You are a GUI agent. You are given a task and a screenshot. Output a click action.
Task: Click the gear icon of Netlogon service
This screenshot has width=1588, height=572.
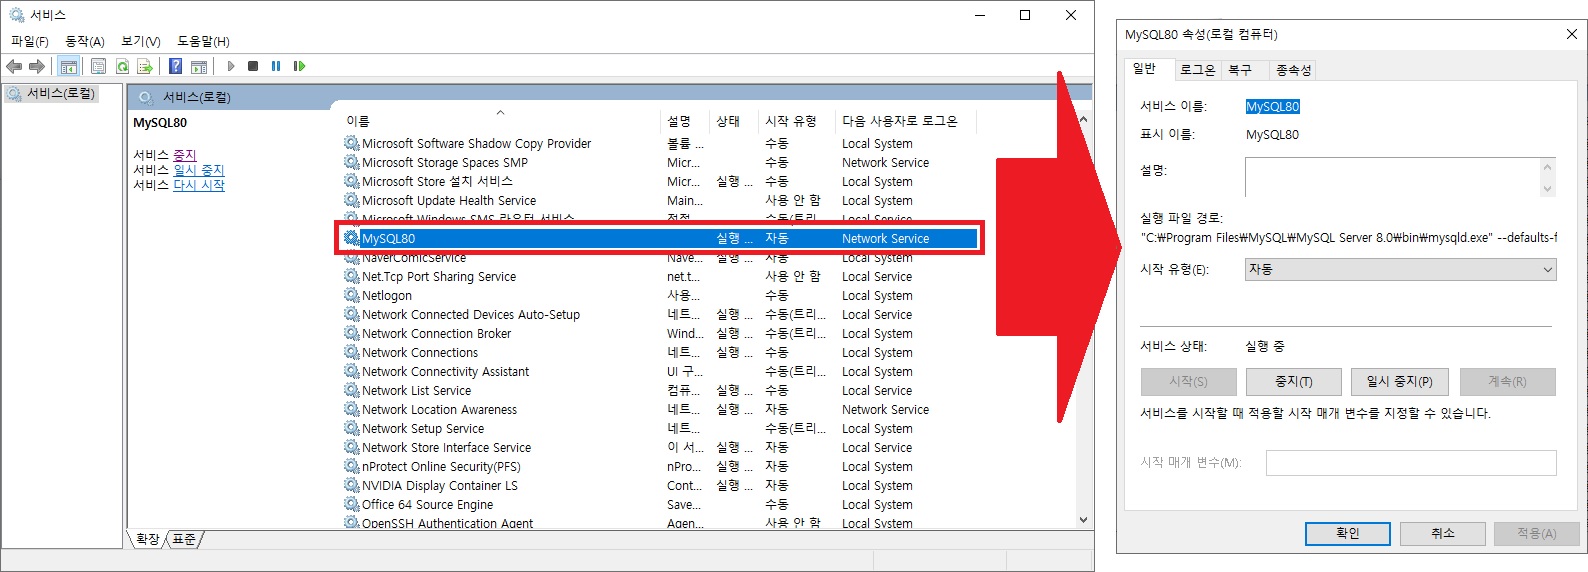coord(352,295)
